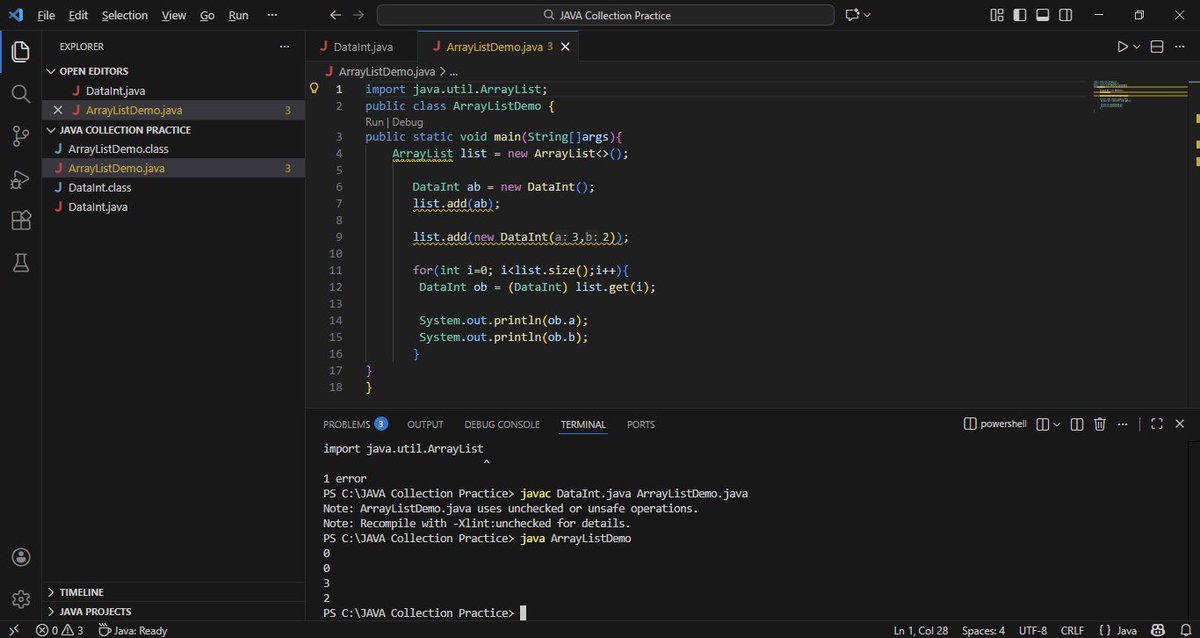Viewport: 1200px width, 638px height.
Task: Open the Search view in activity bar
Action: pos(20,94)
